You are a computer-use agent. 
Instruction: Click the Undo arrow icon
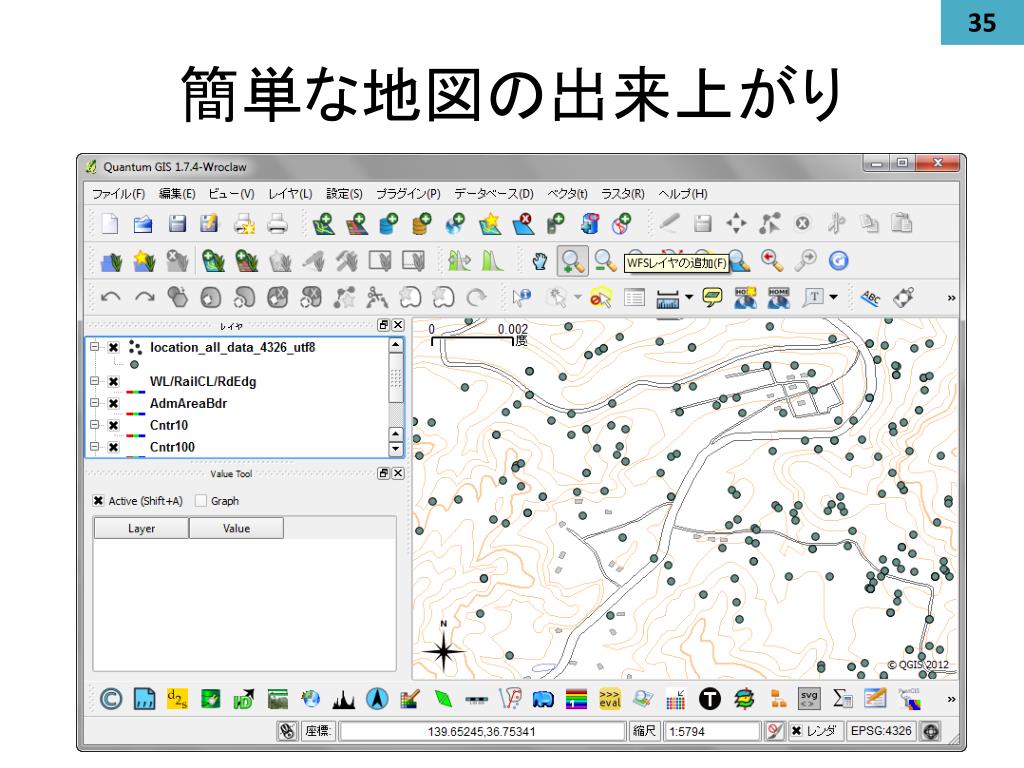click(110, 298)
